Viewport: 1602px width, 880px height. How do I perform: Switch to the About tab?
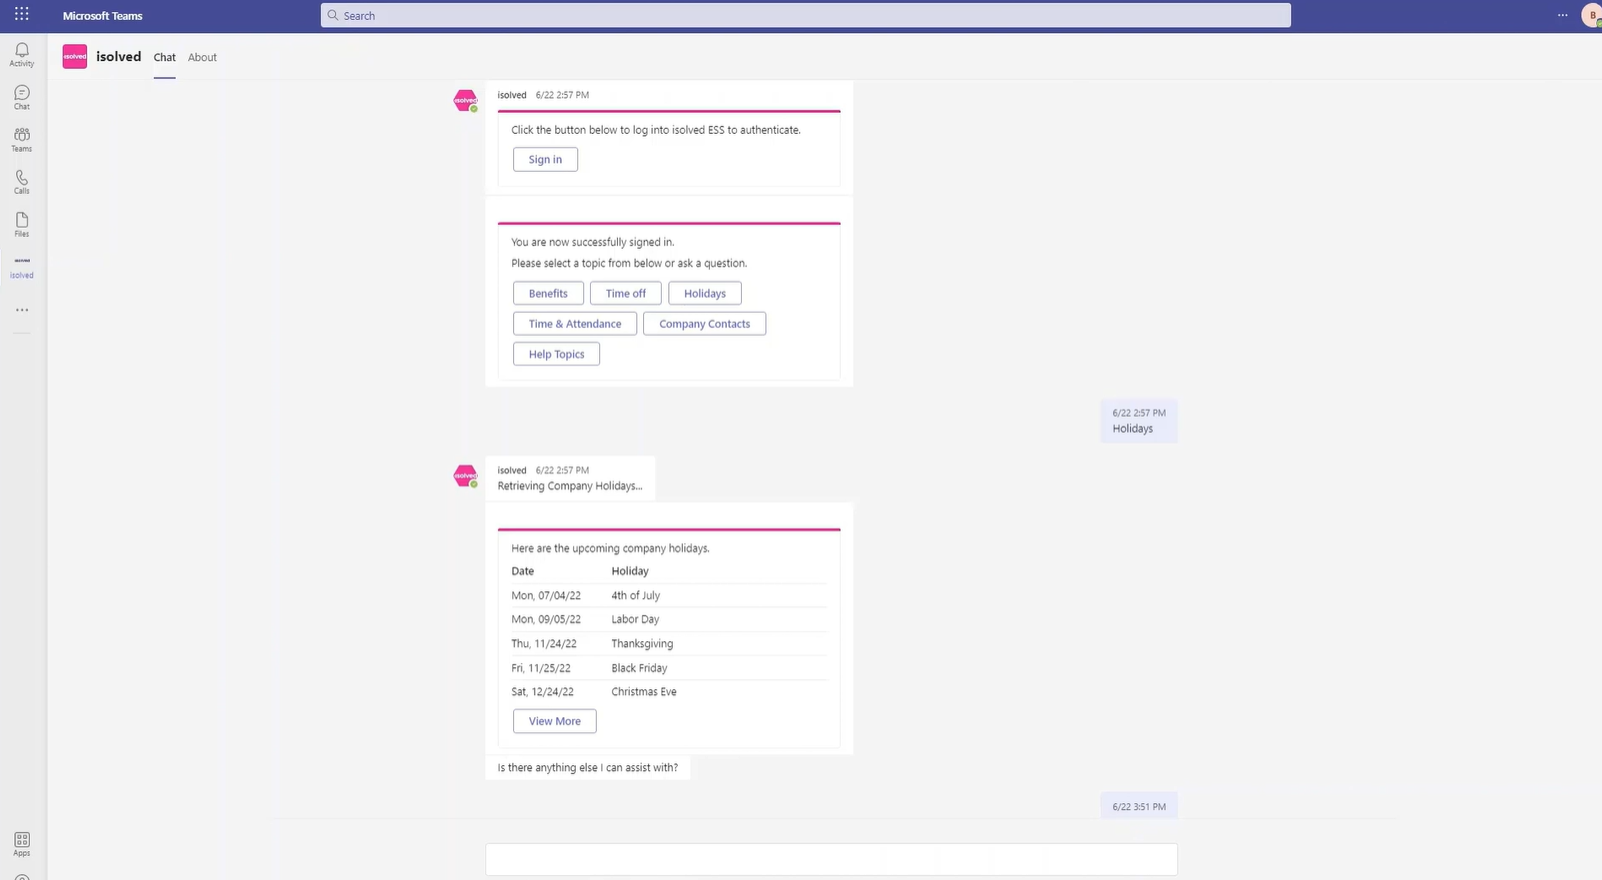202,57
